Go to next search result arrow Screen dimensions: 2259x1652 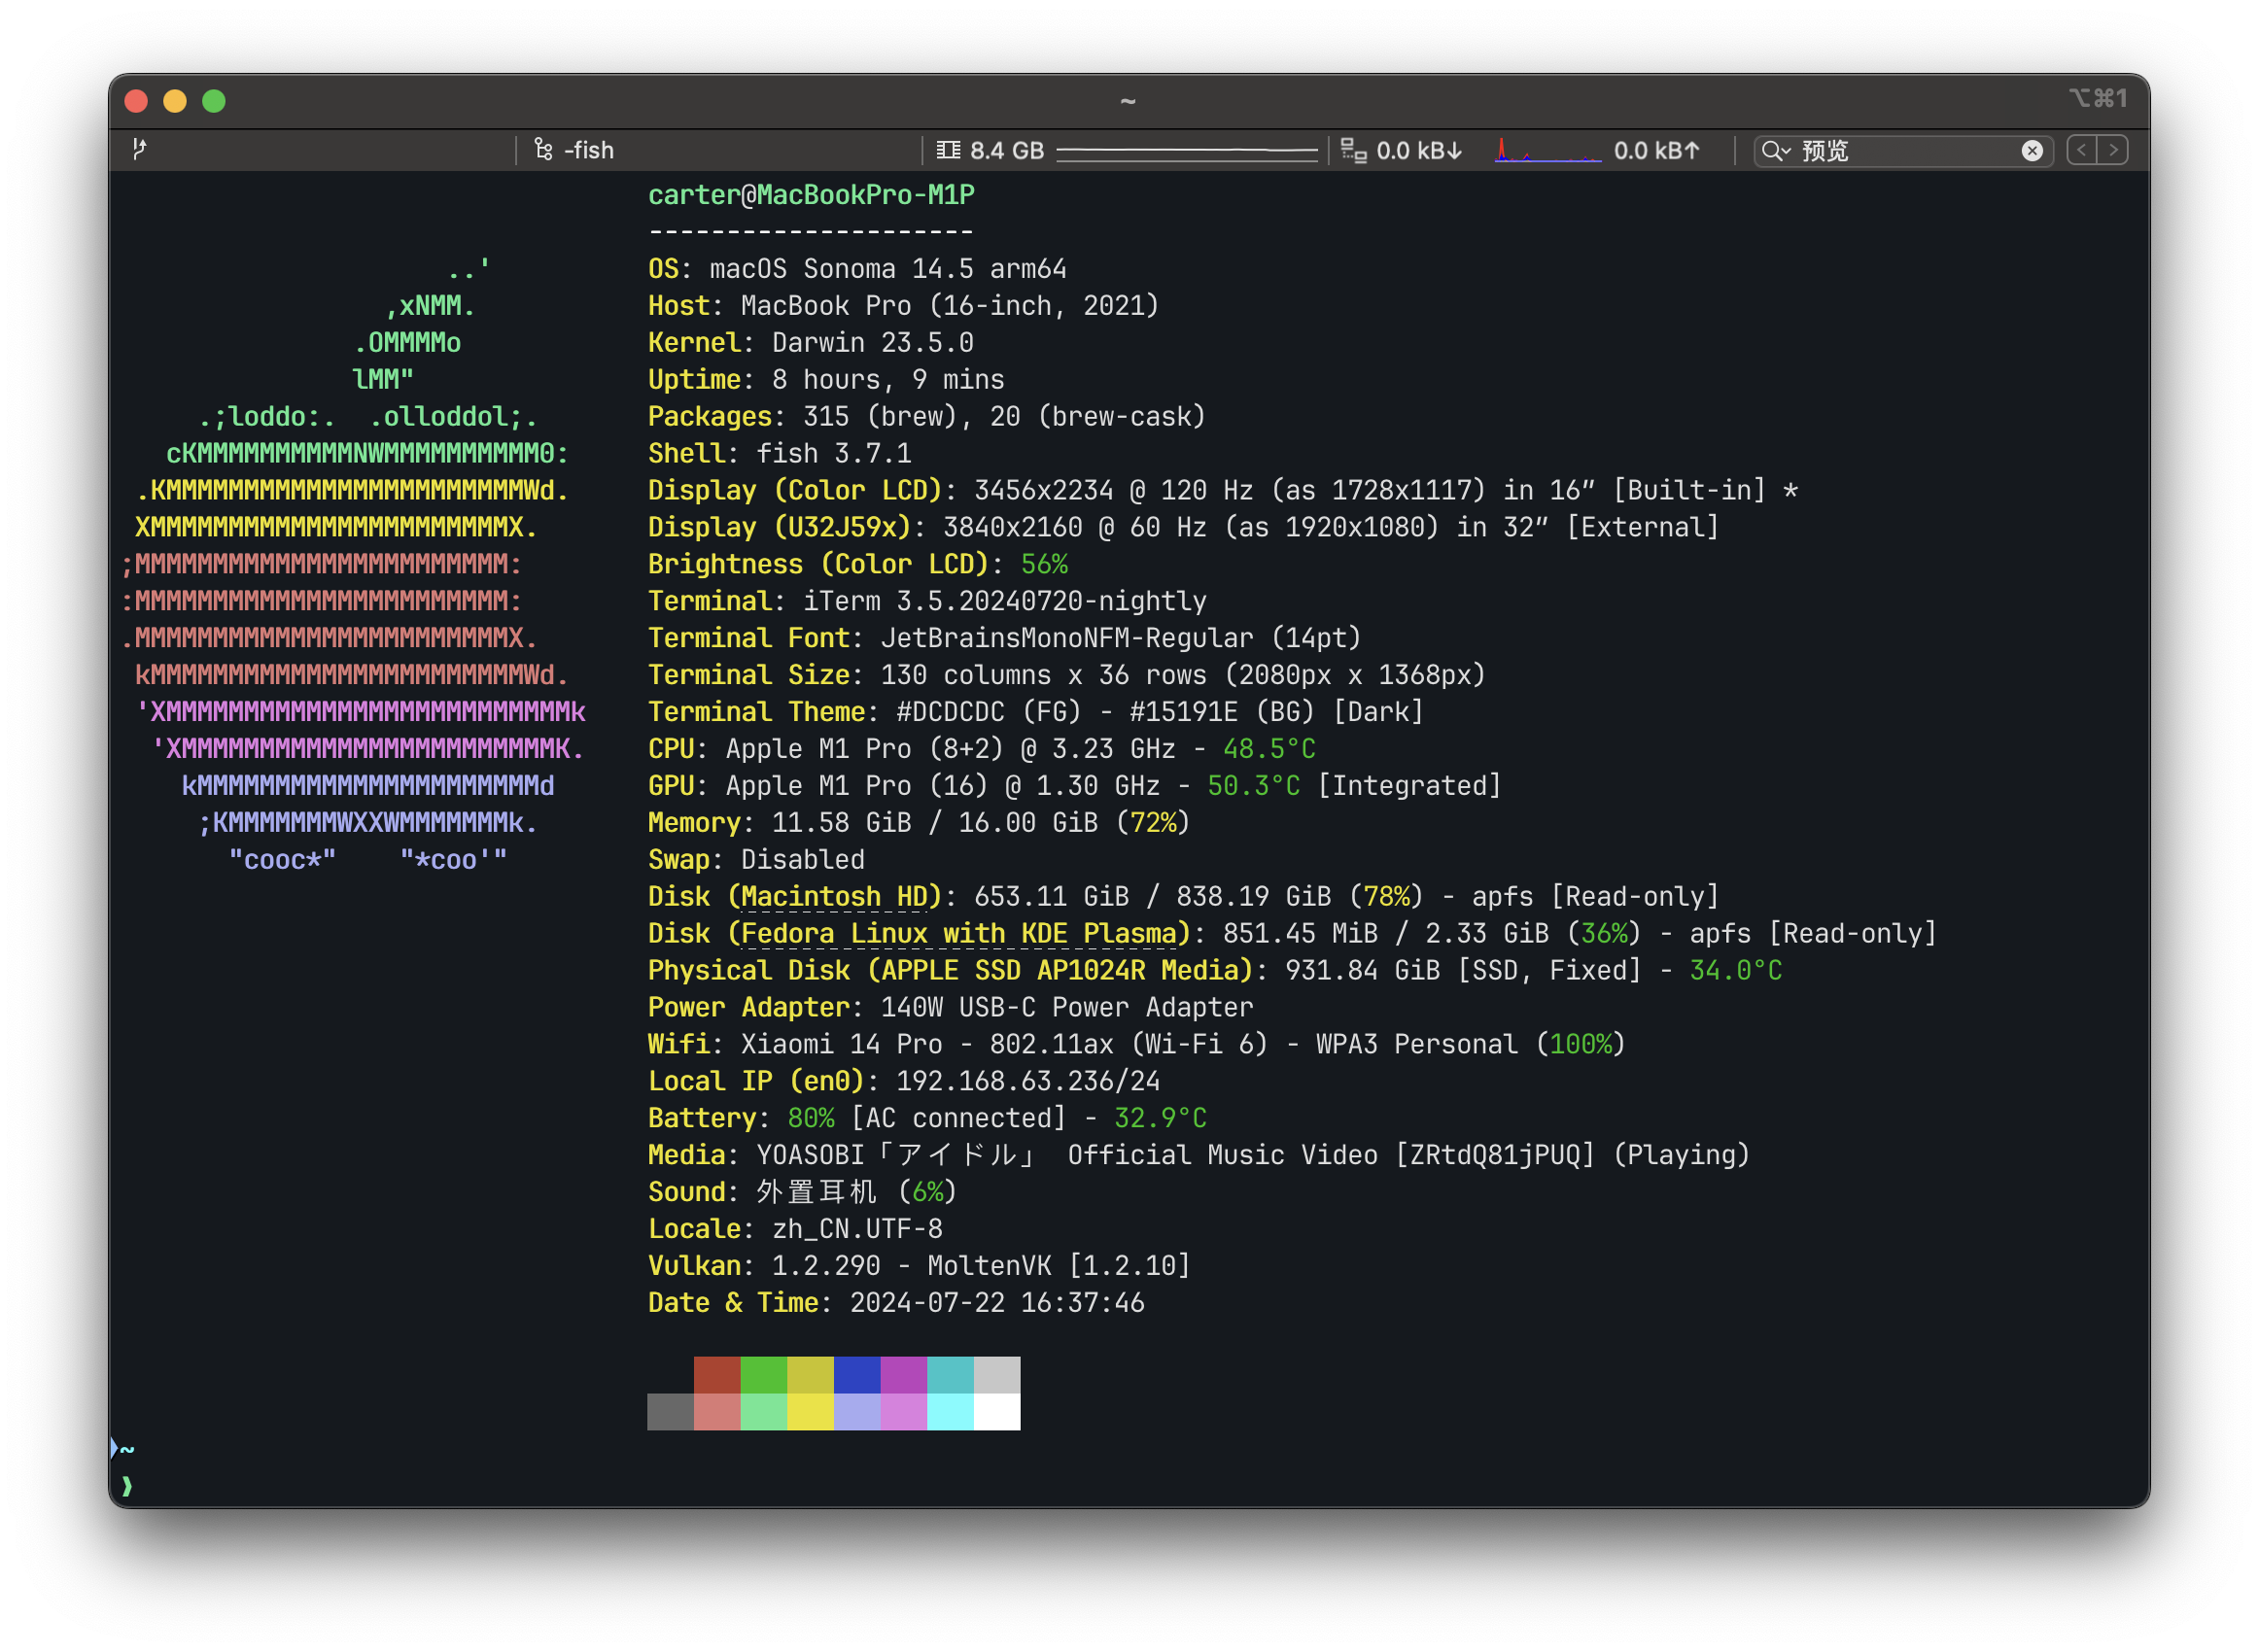[2112, 150]
